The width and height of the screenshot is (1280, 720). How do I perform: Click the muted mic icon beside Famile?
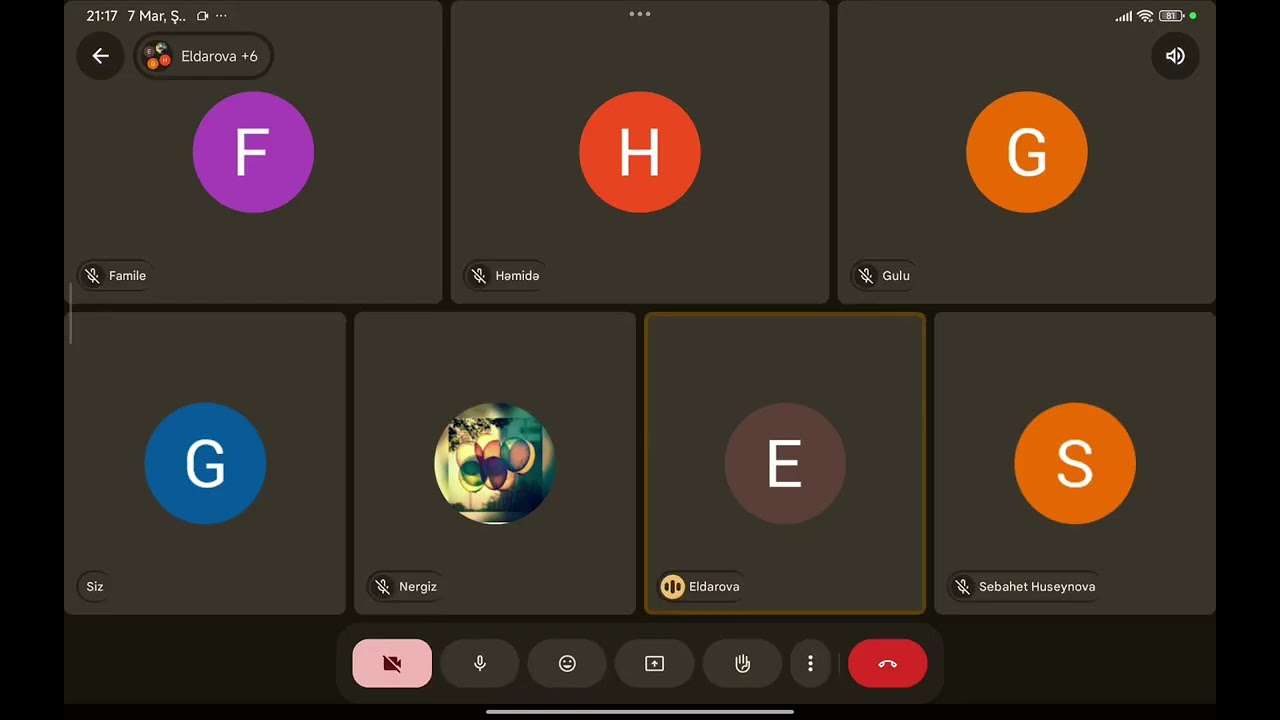92,276
